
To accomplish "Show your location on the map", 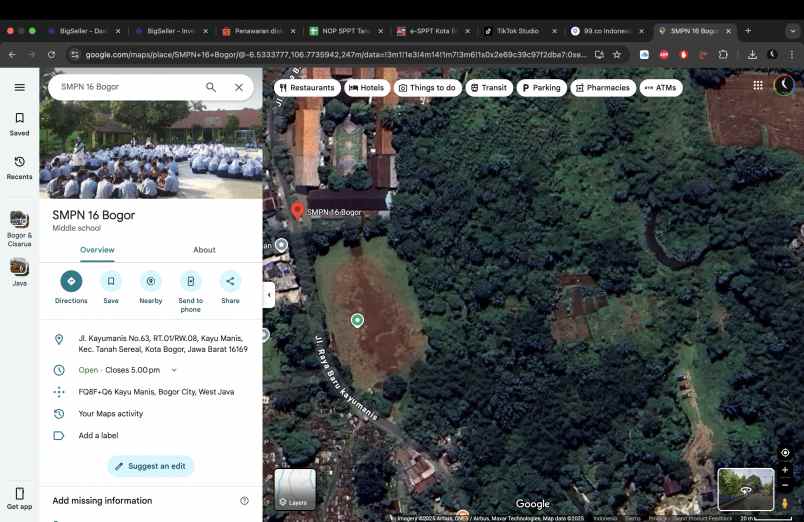I will [x=785, y=453].
